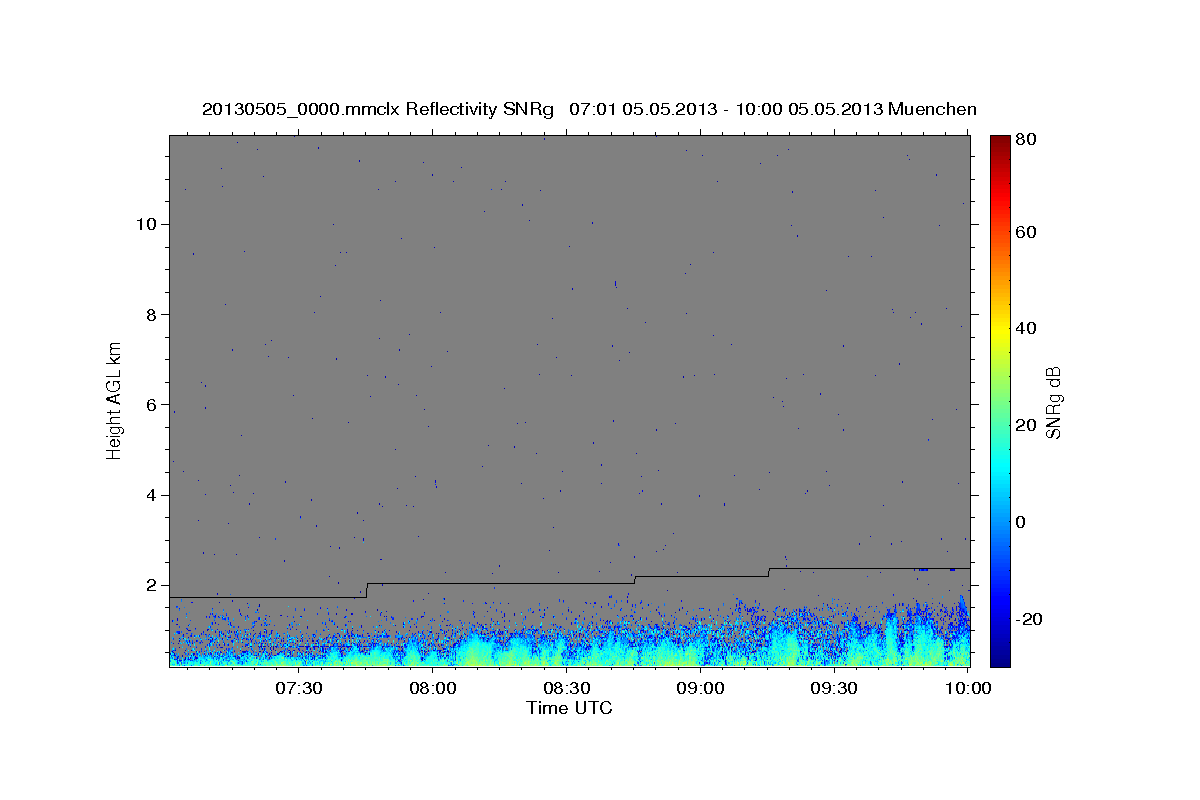Click the height axis label 10
This screenshot has height=800, width=1200.
point(148,223)
